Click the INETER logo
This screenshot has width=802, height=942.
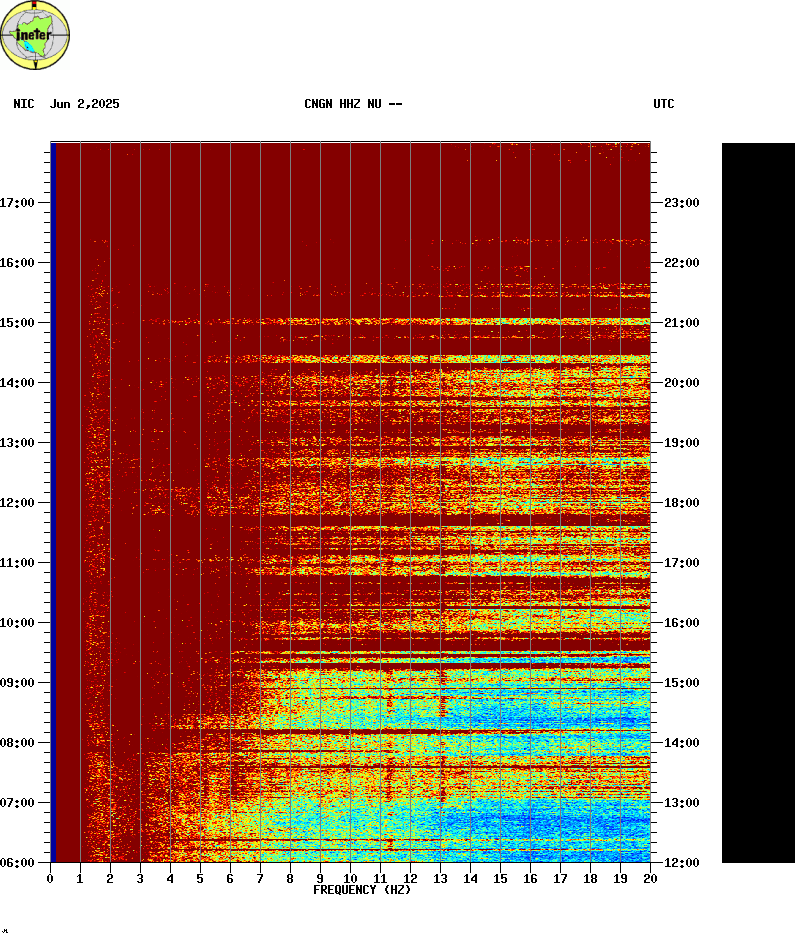tap(35, 35)
